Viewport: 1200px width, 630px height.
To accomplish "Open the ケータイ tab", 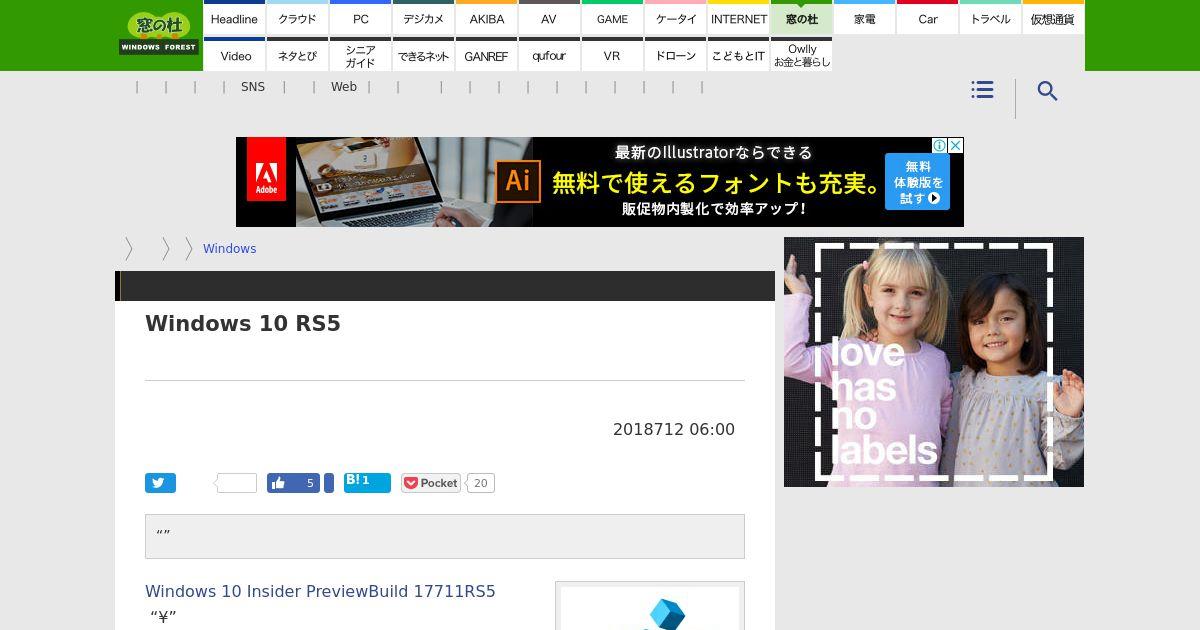I will pos(676,19).
